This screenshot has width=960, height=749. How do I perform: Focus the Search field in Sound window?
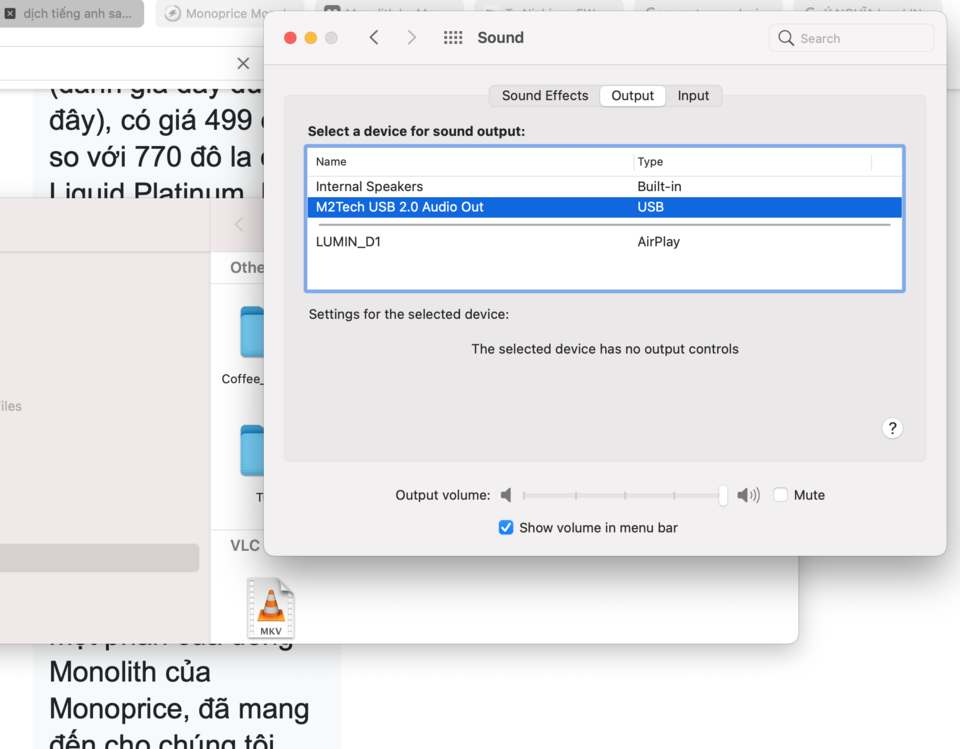(852, 38)
